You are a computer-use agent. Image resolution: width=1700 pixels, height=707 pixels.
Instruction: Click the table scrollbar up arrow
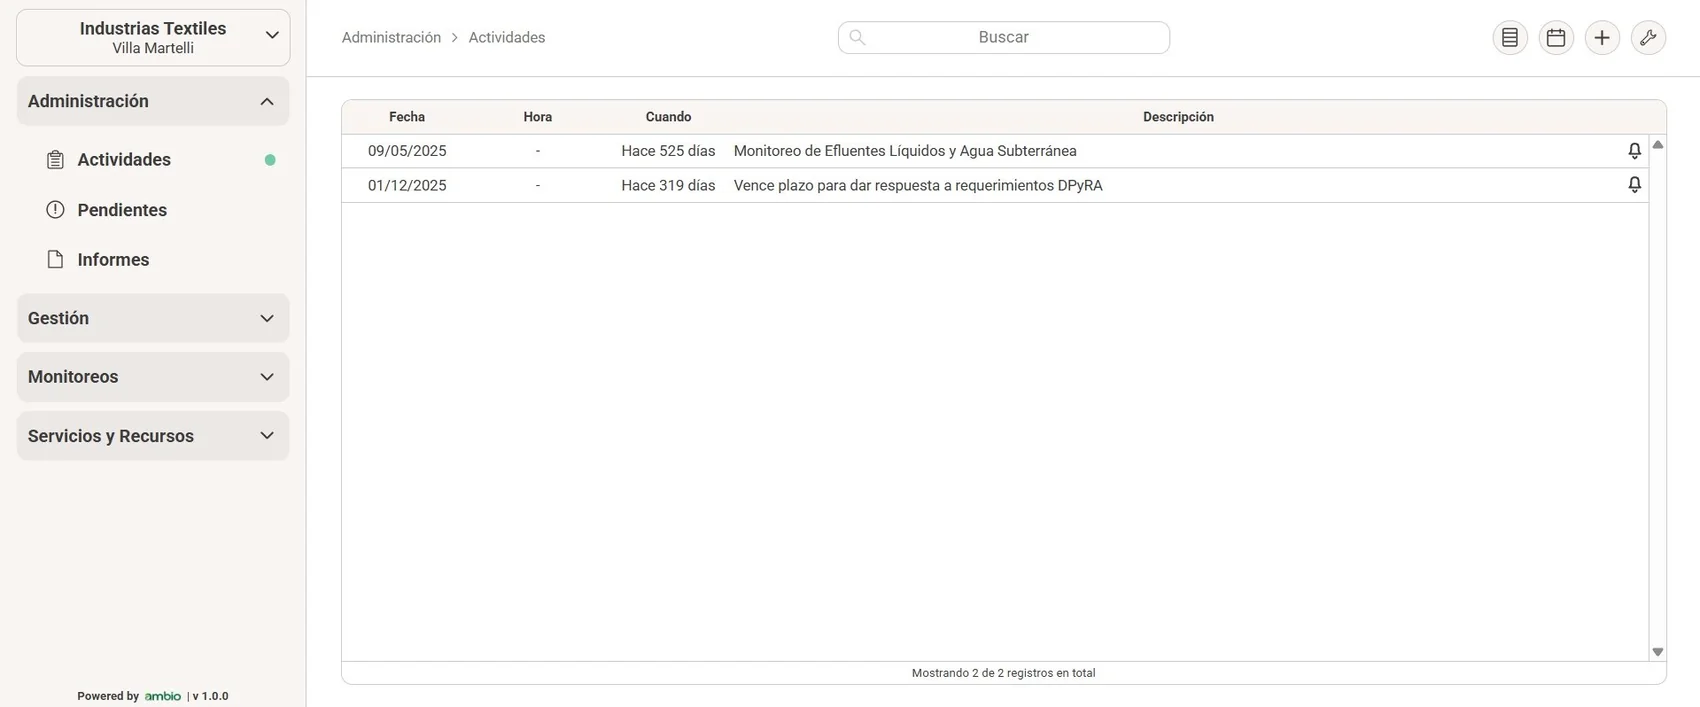1658,145
